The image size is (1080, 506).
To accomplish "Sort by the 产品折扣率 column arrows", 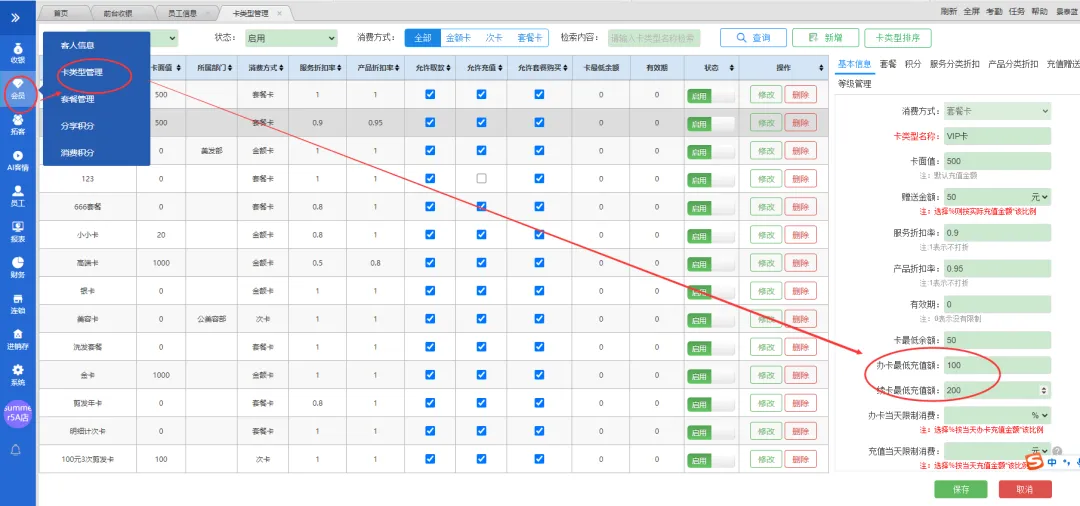I will (397, 68).
